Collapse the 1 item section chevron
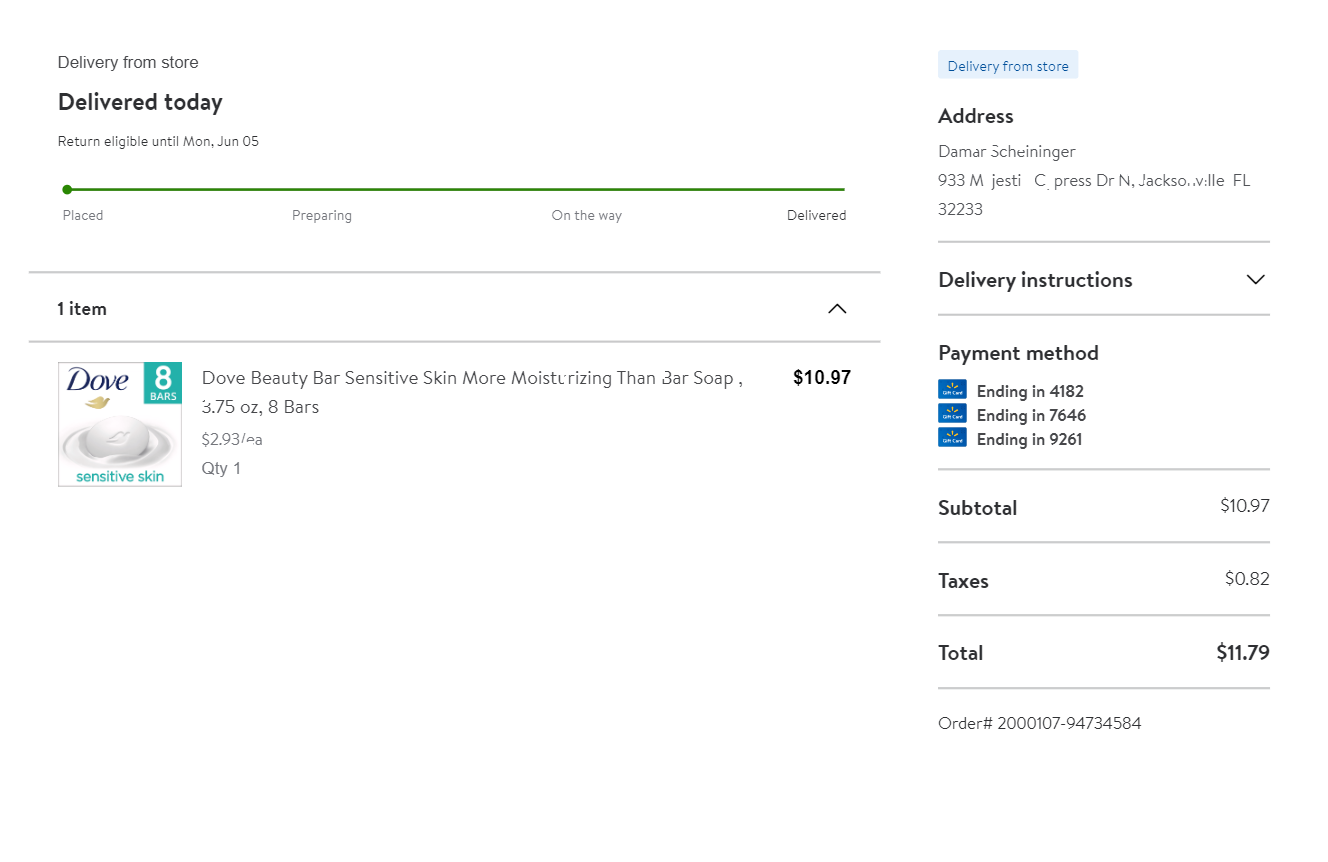This screenshot has width=1328, height=862. [x=837, y=309]
